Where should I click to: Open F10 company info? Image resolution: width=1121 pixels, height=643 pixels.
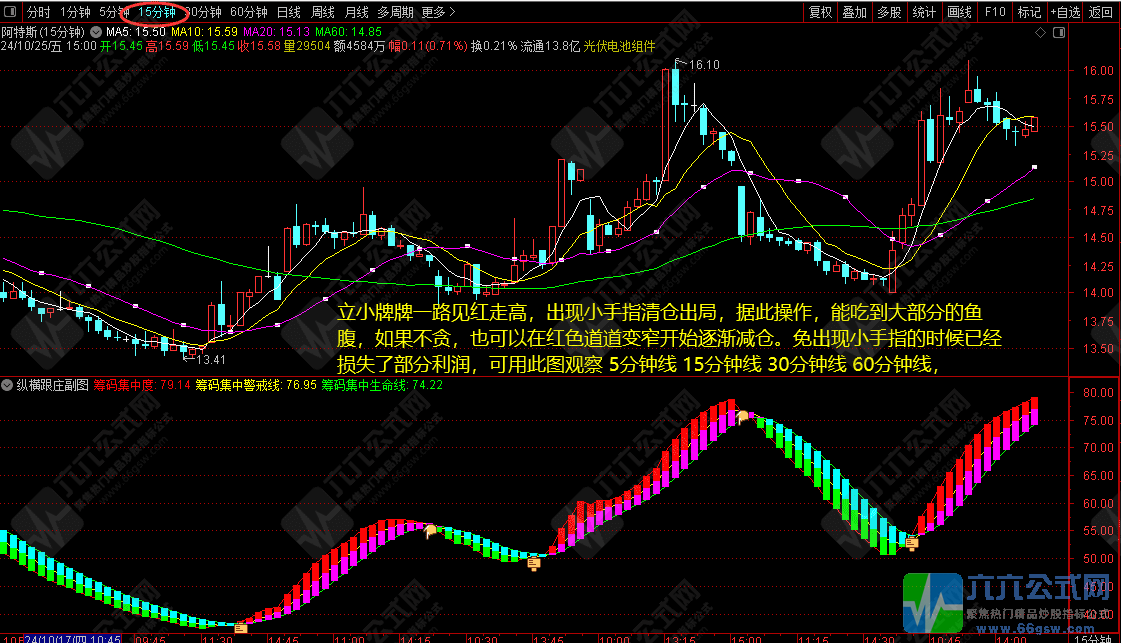tap(994, 12)
